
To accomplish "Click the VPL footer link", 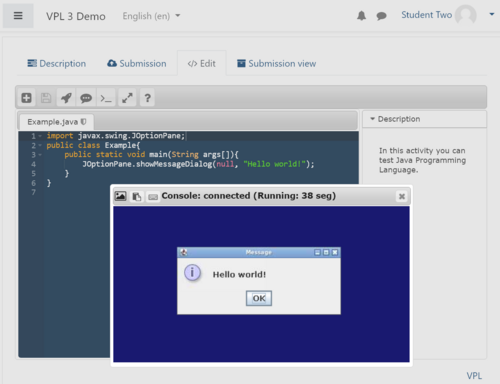I will [x=474, y=376].
